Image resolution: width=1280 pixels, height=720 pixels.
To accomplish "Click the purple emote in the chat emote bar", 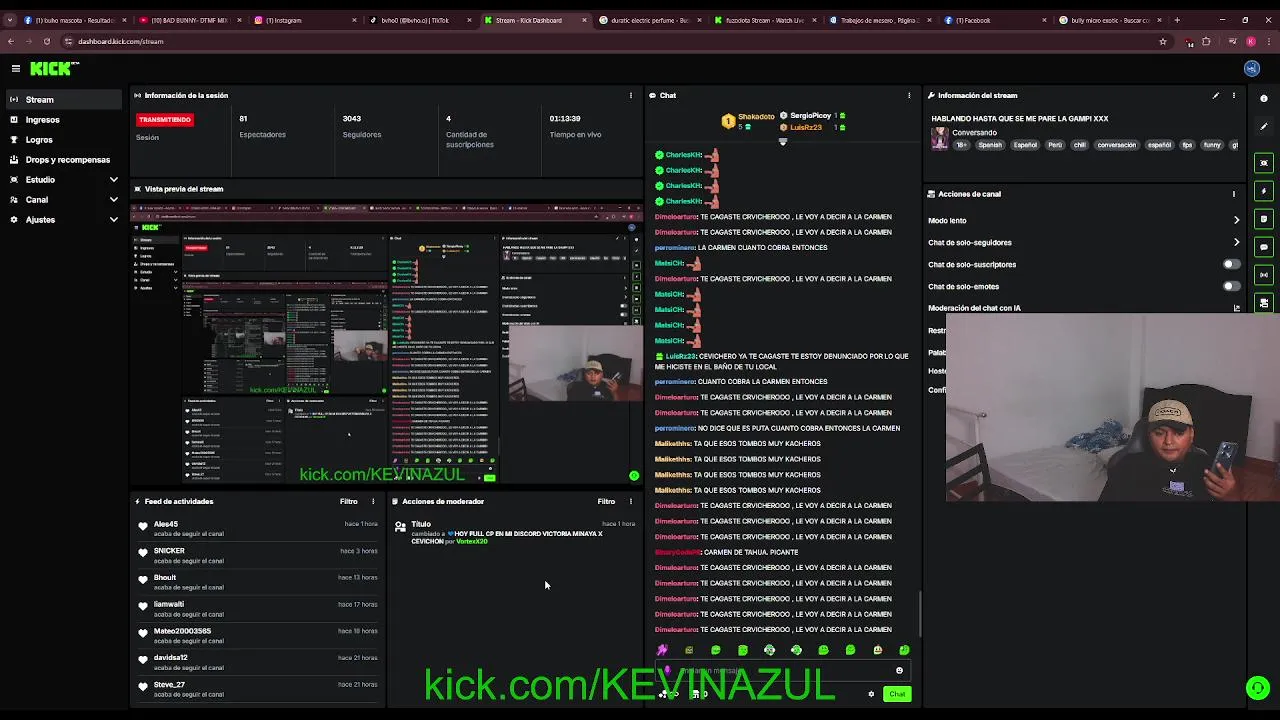I will (x=662, y=650).
